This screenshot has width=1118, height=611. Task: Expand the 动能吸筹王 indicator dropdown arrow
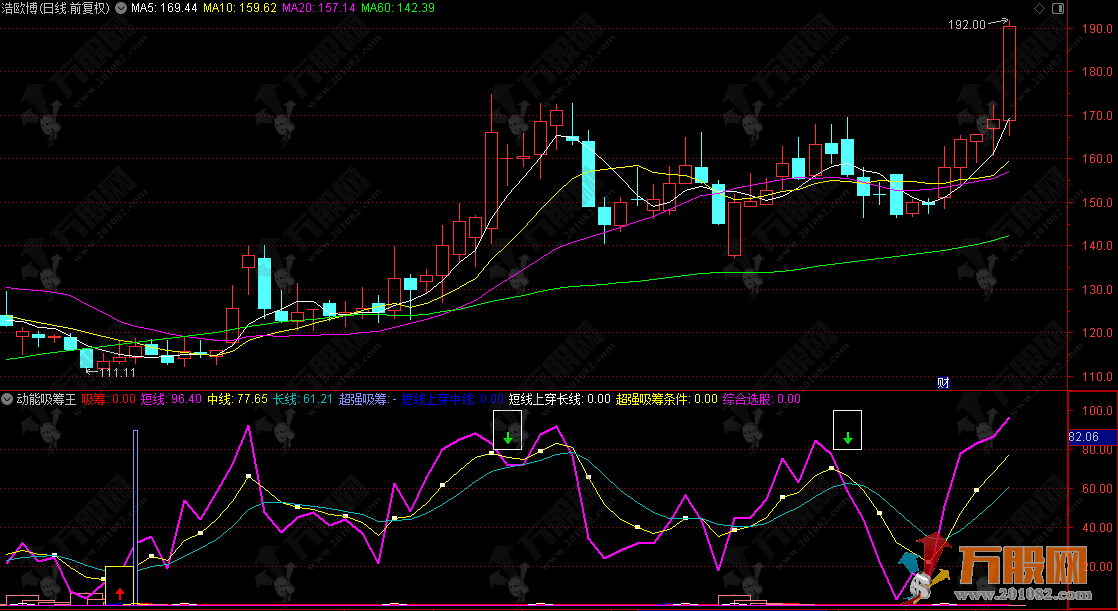point(8,399)
